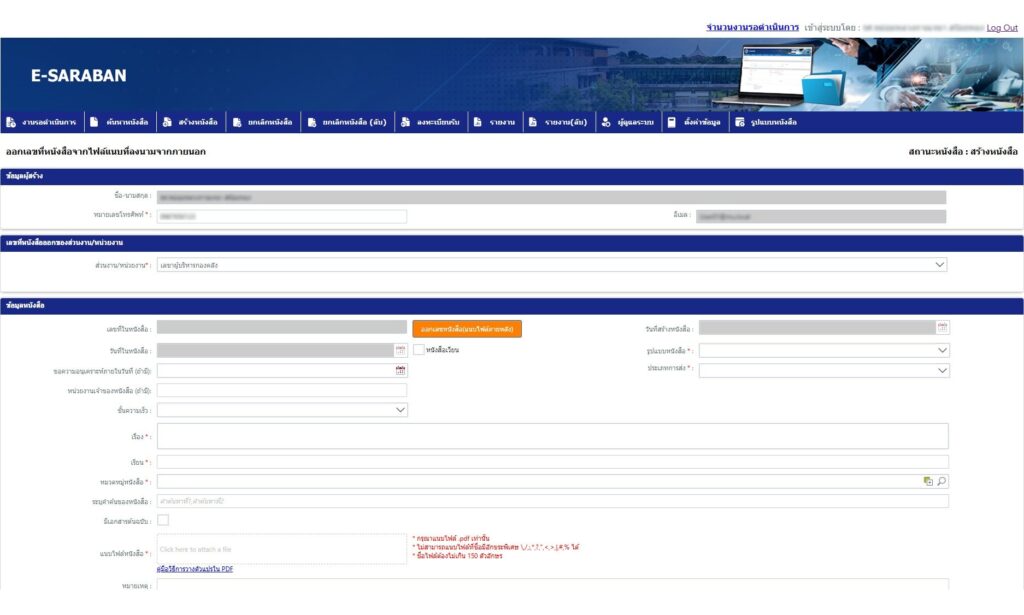Click the orange ออกเลขหนังสือ button
Viewport: 1024px width, 615px height.
[467, 328]
